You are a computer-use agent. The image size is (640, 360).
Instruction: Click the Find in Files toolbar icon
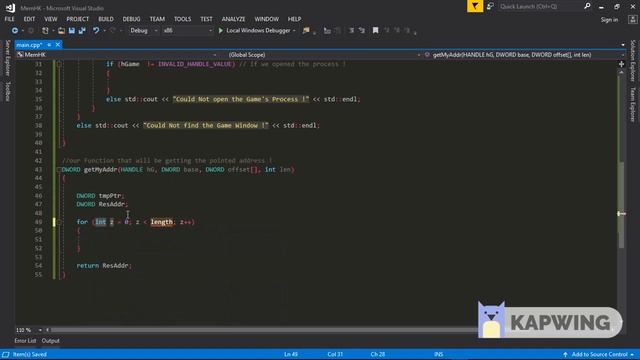click(306, 31)
